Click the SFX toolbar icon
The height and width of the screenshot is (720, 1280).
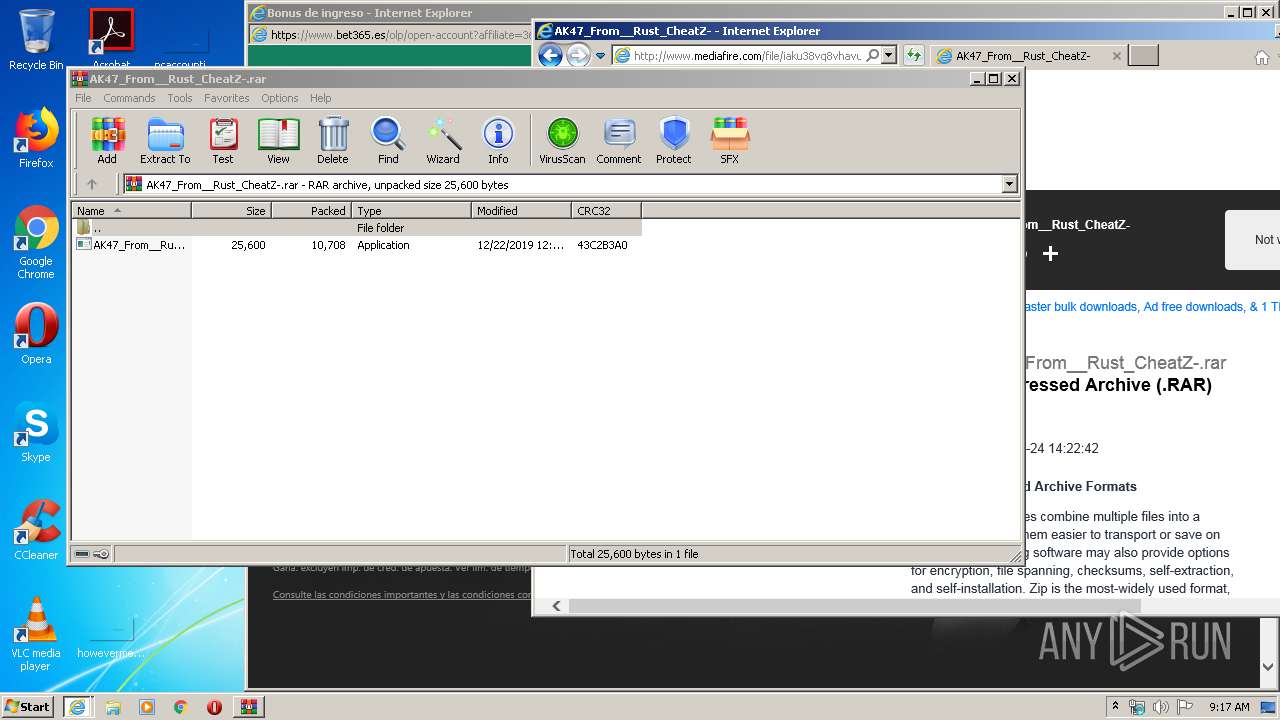(730, 140)
